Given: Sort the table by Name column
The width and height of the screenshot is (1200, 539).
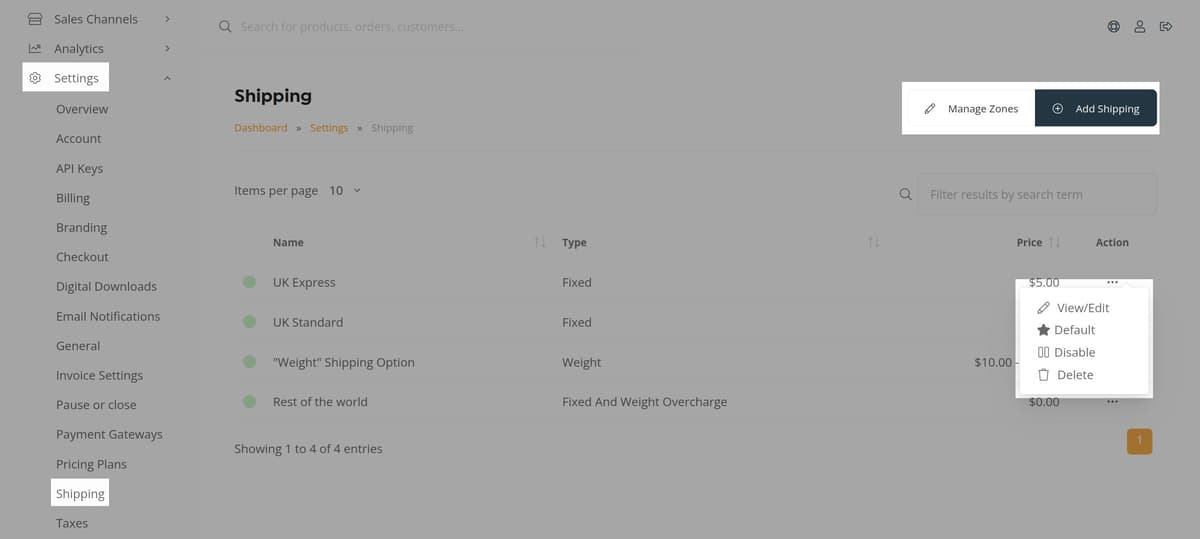Looking at the screenshot, I should [540, 243].
